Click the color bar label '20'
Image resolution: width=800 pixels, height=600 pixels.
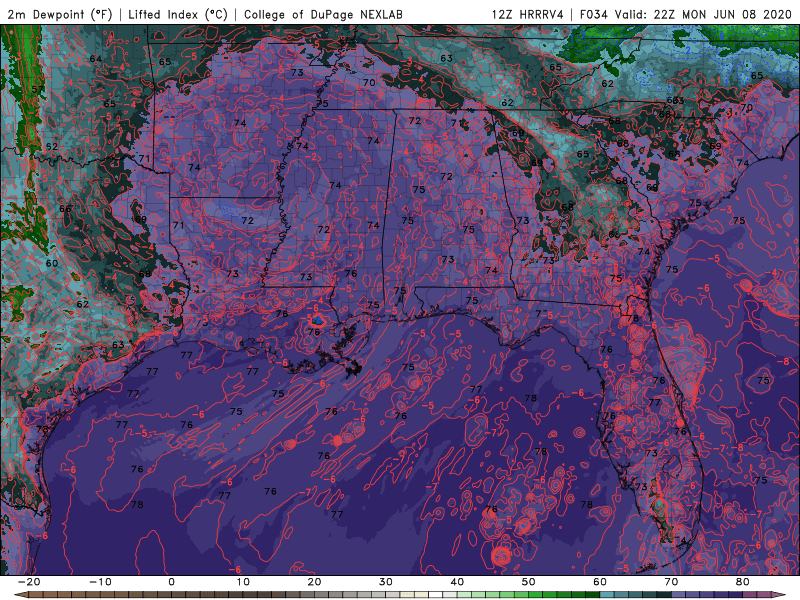pyautogui.click(x=314, y=582)
